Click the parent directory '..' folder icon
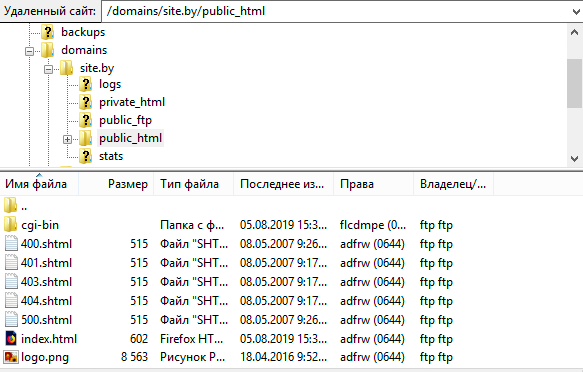The image size is (583, 372). [10, 205]
